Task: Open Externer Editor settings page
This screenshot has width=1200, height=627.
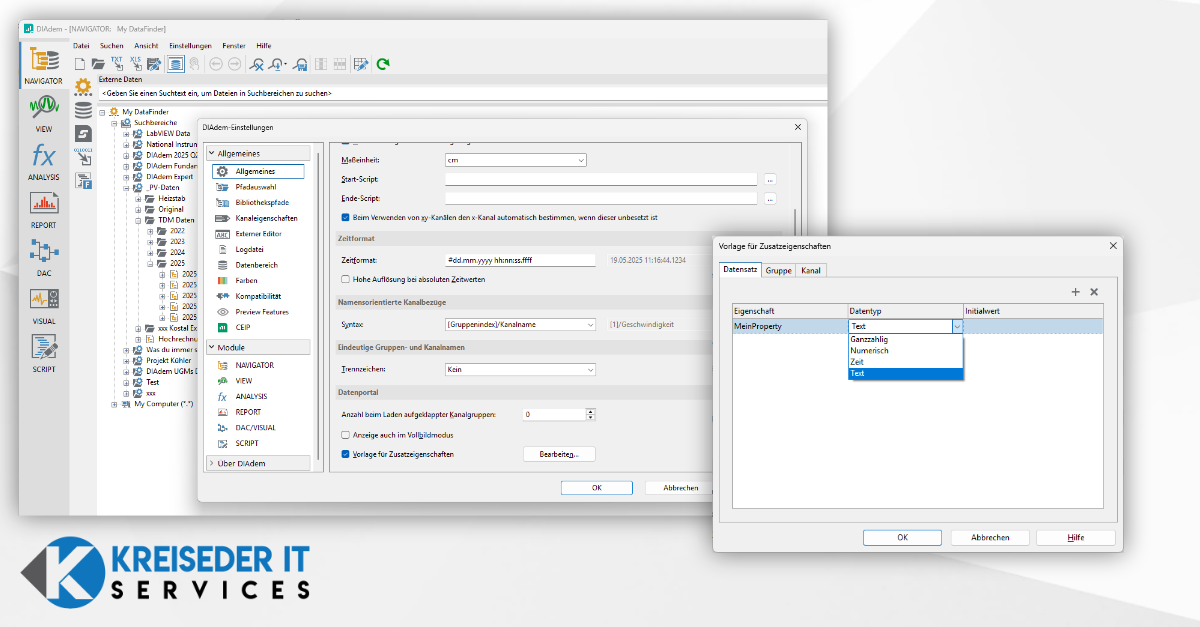Action: [258, 234]
